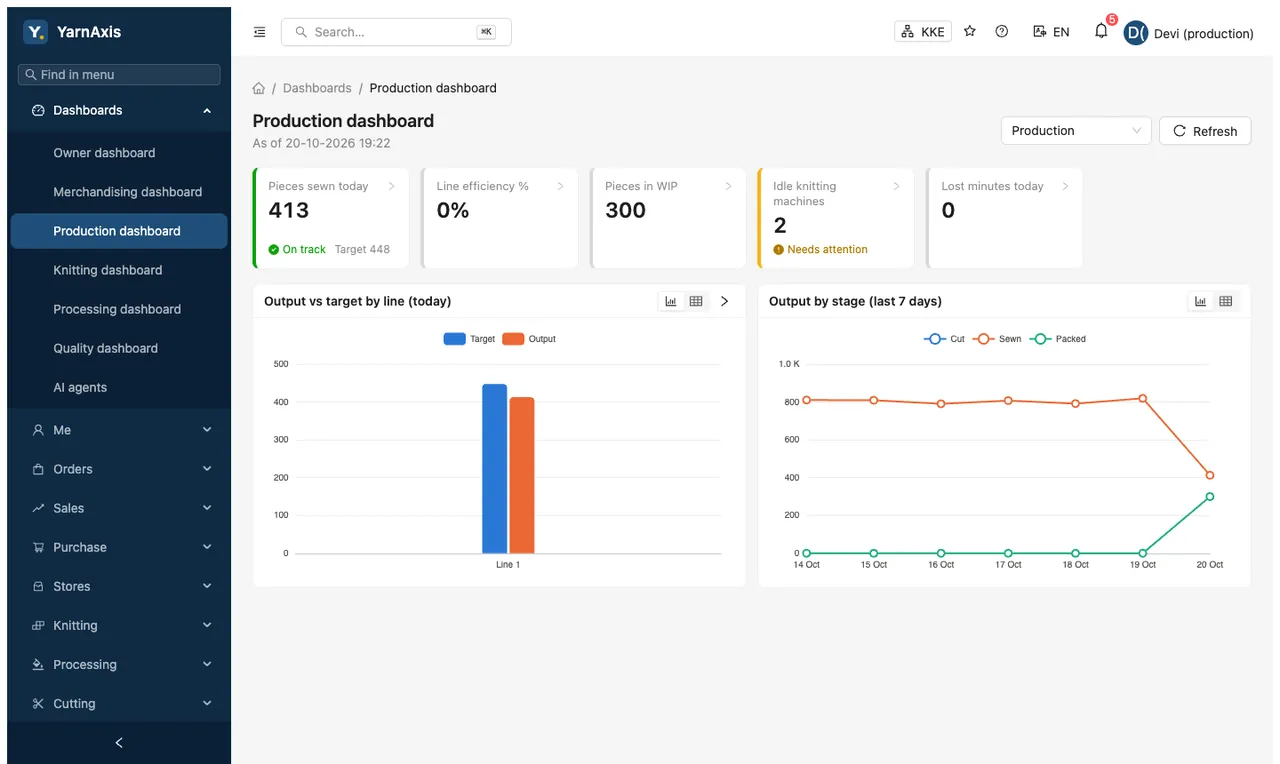Click the Packed data point on 20 Oct

click(x=1209, y=496)
